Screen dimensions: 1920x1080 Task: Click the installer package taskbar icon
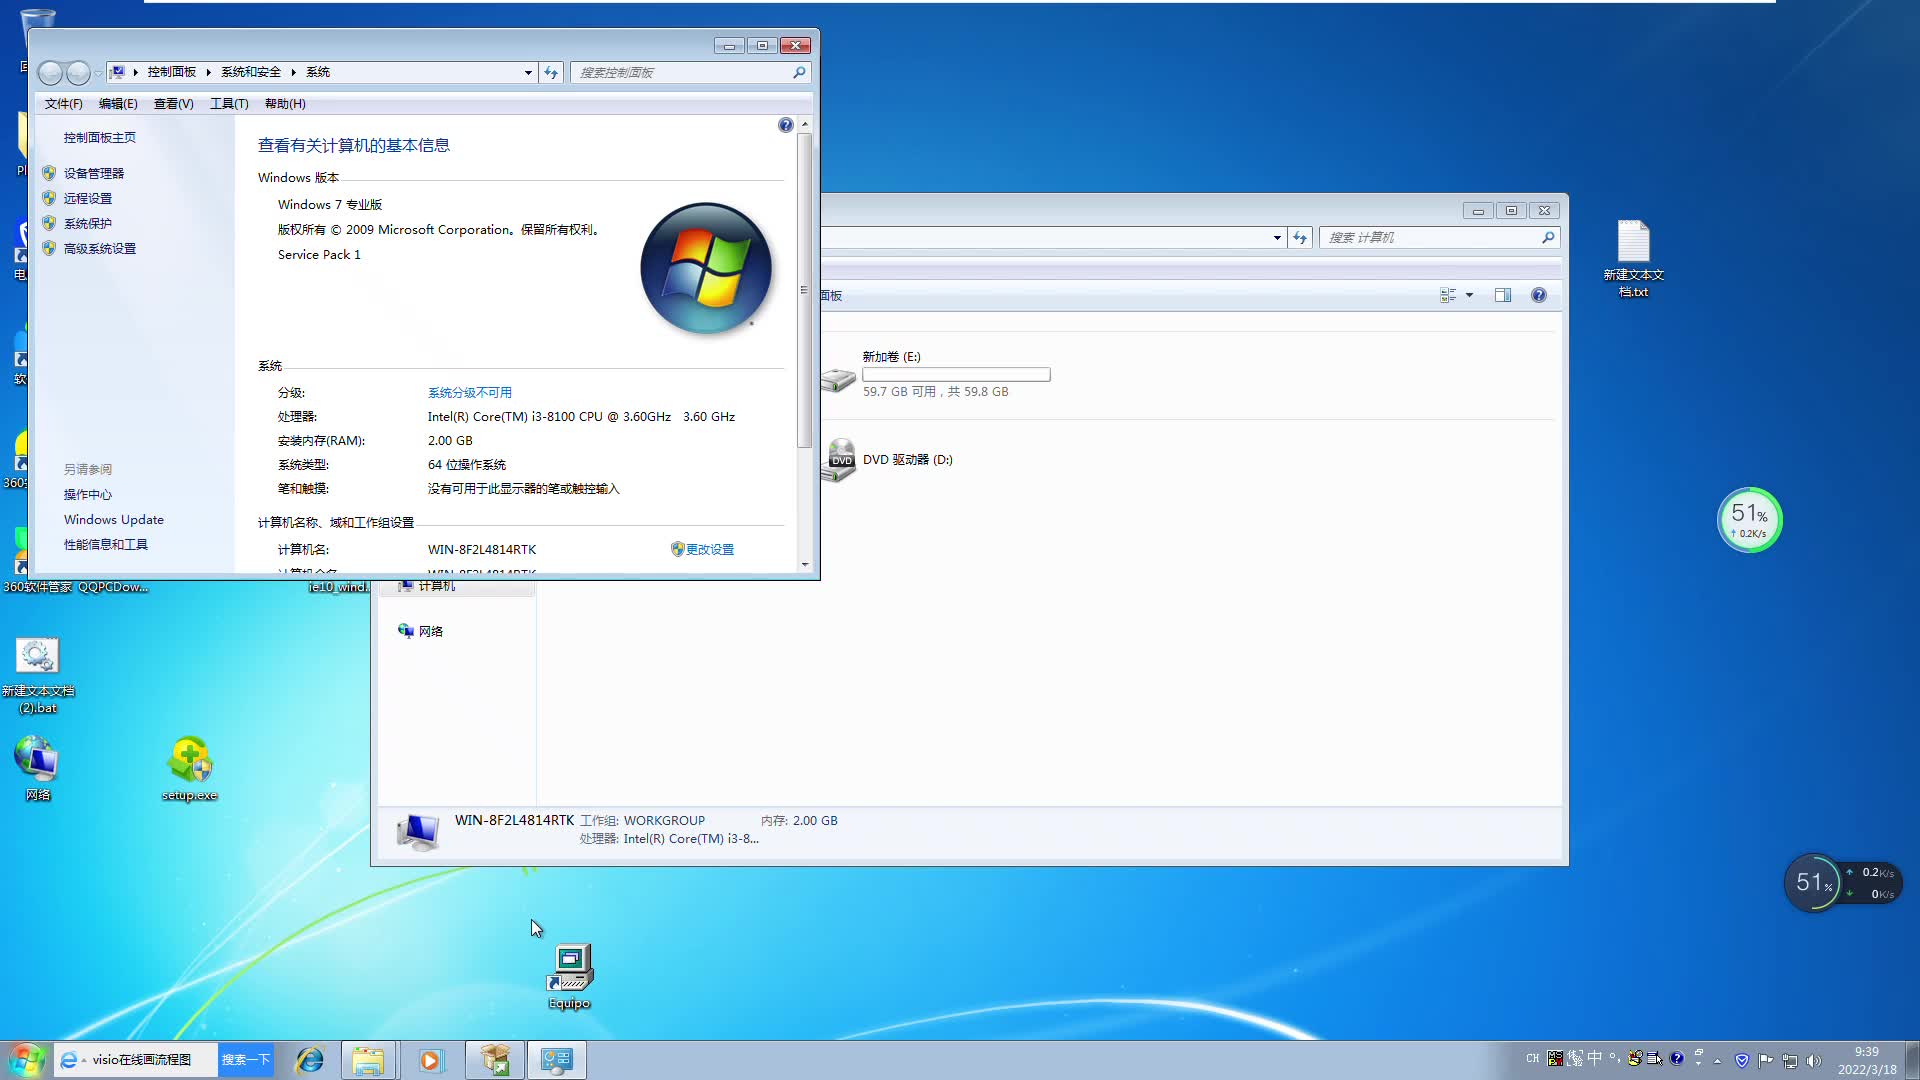click(495, 1060)
